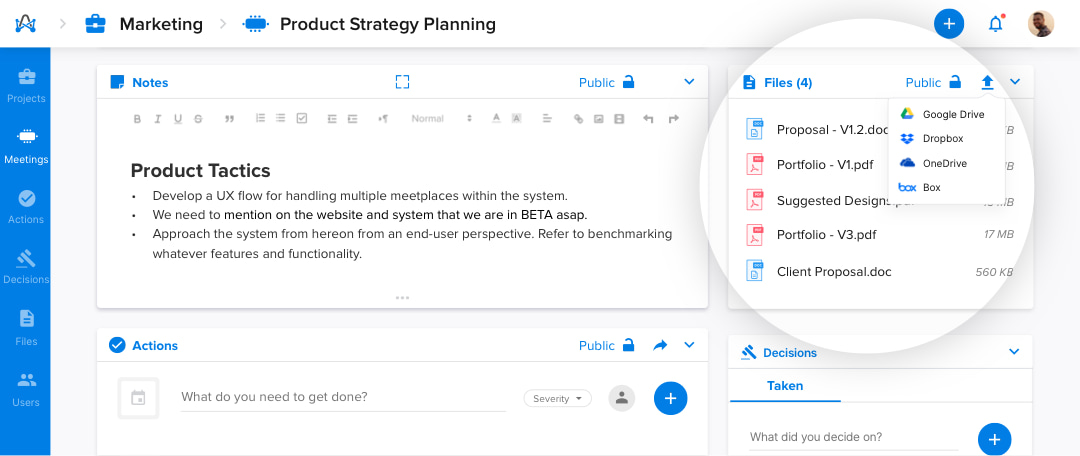Assign a person to the action
This screenshot has height=456, width=1080.
click(x=622, y=398)
